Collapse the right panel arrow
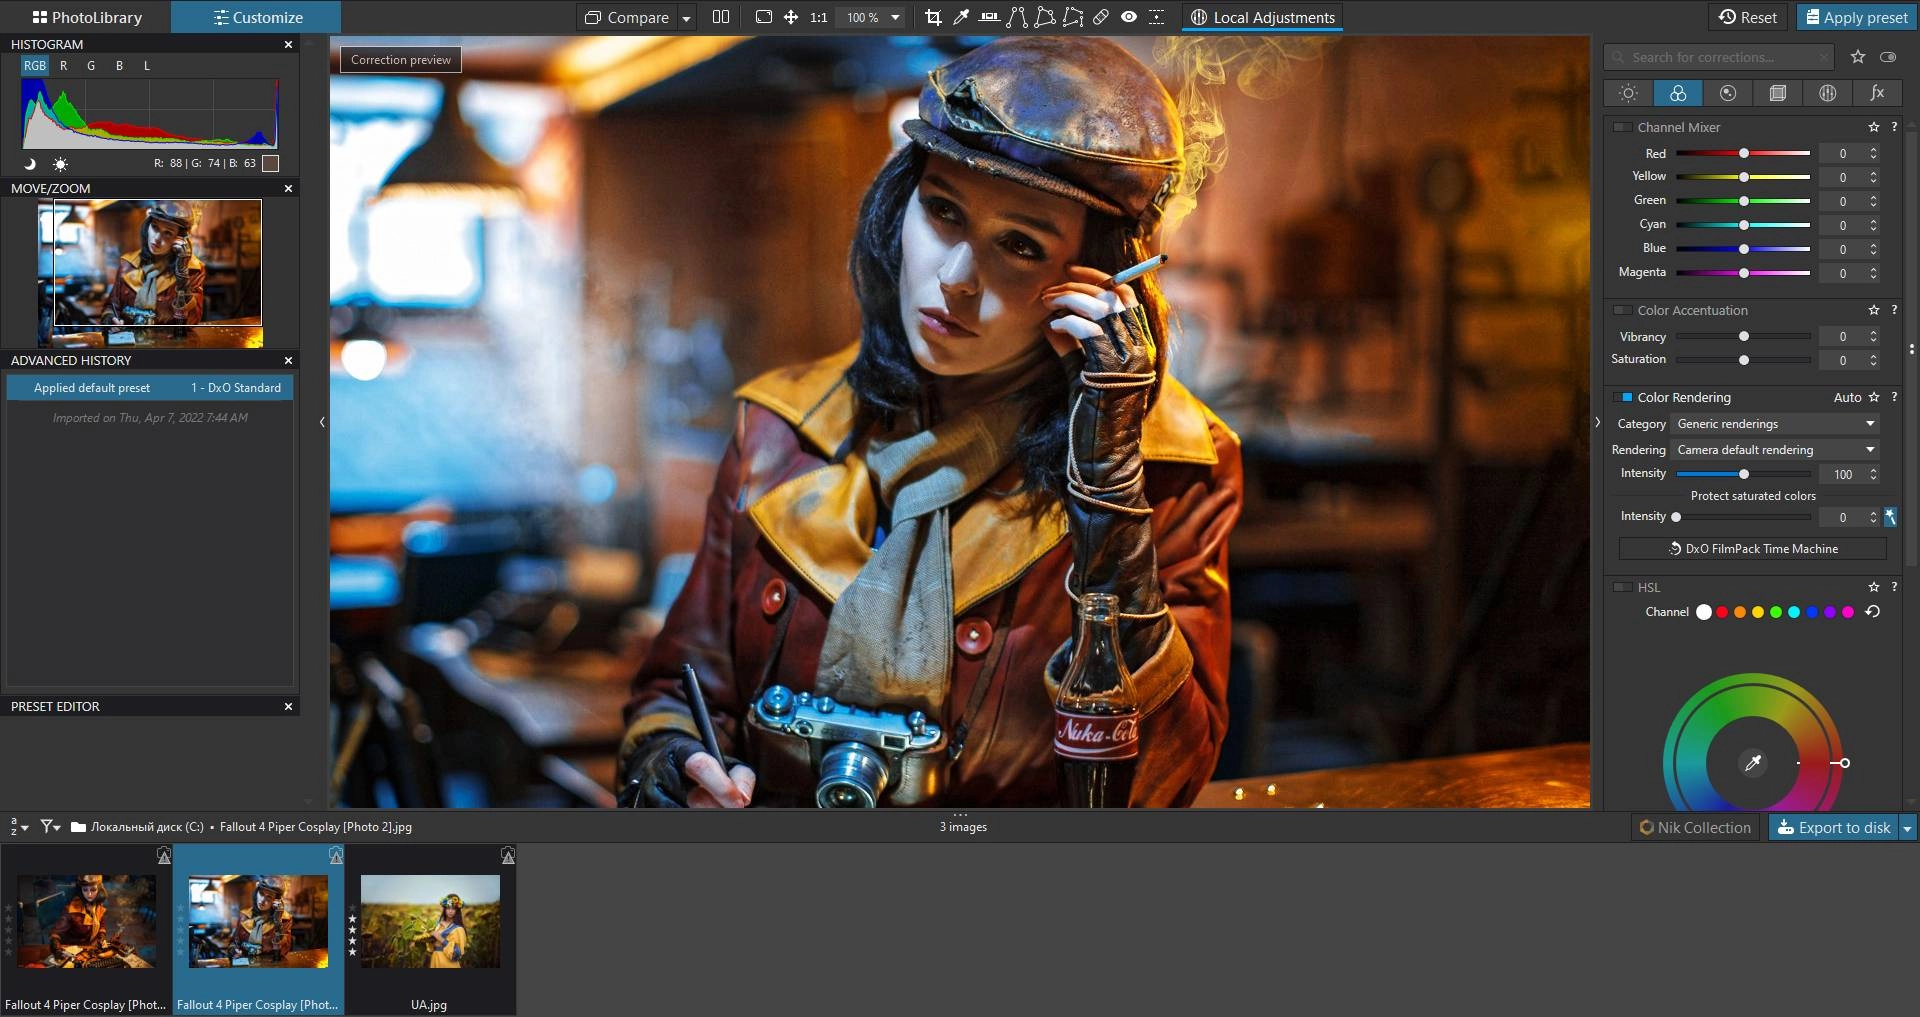Image resolution: width=1920 pixels, height=1017 pixels. (1597, 422)
